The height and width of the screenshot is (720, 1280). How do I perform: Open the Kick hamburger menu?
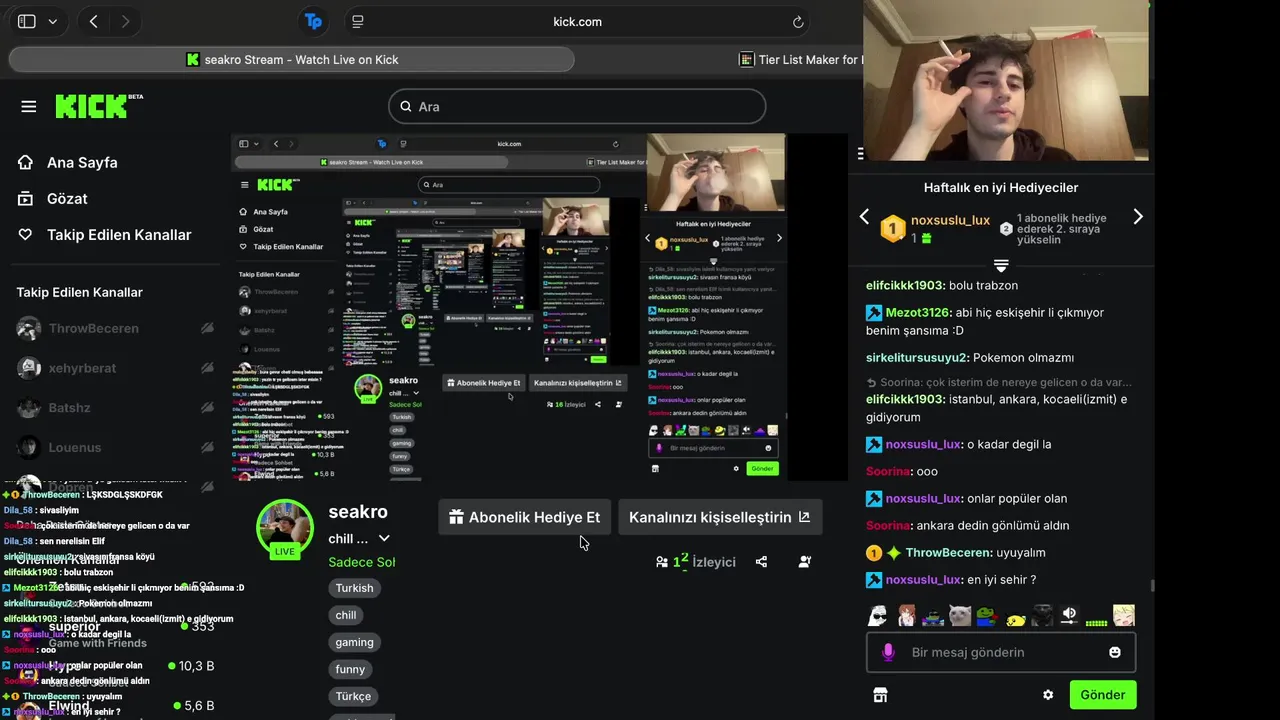28,107
